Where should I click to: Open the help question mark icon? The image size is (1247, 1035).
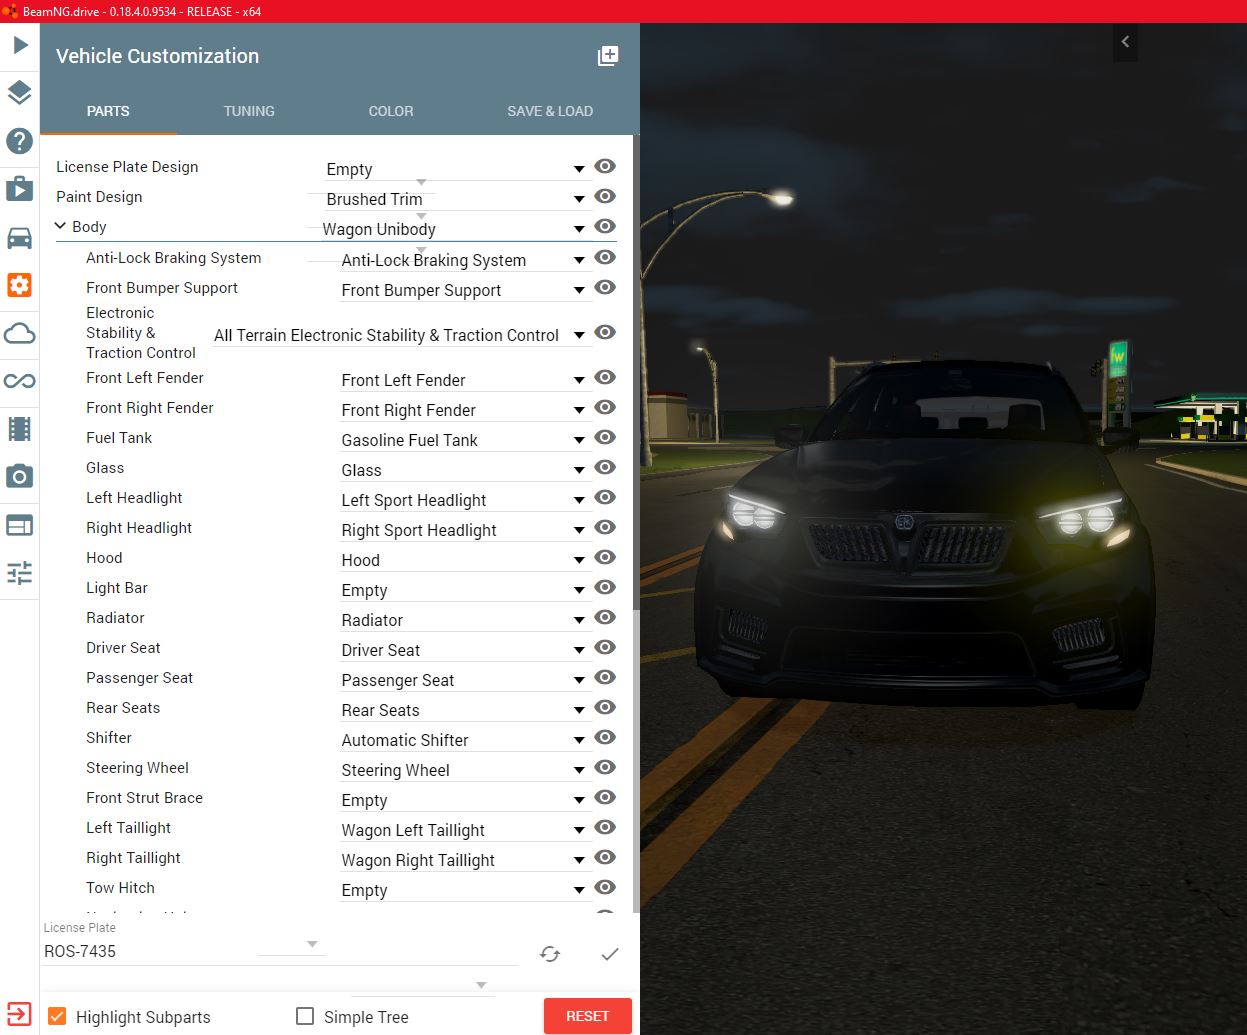(20, 141)
